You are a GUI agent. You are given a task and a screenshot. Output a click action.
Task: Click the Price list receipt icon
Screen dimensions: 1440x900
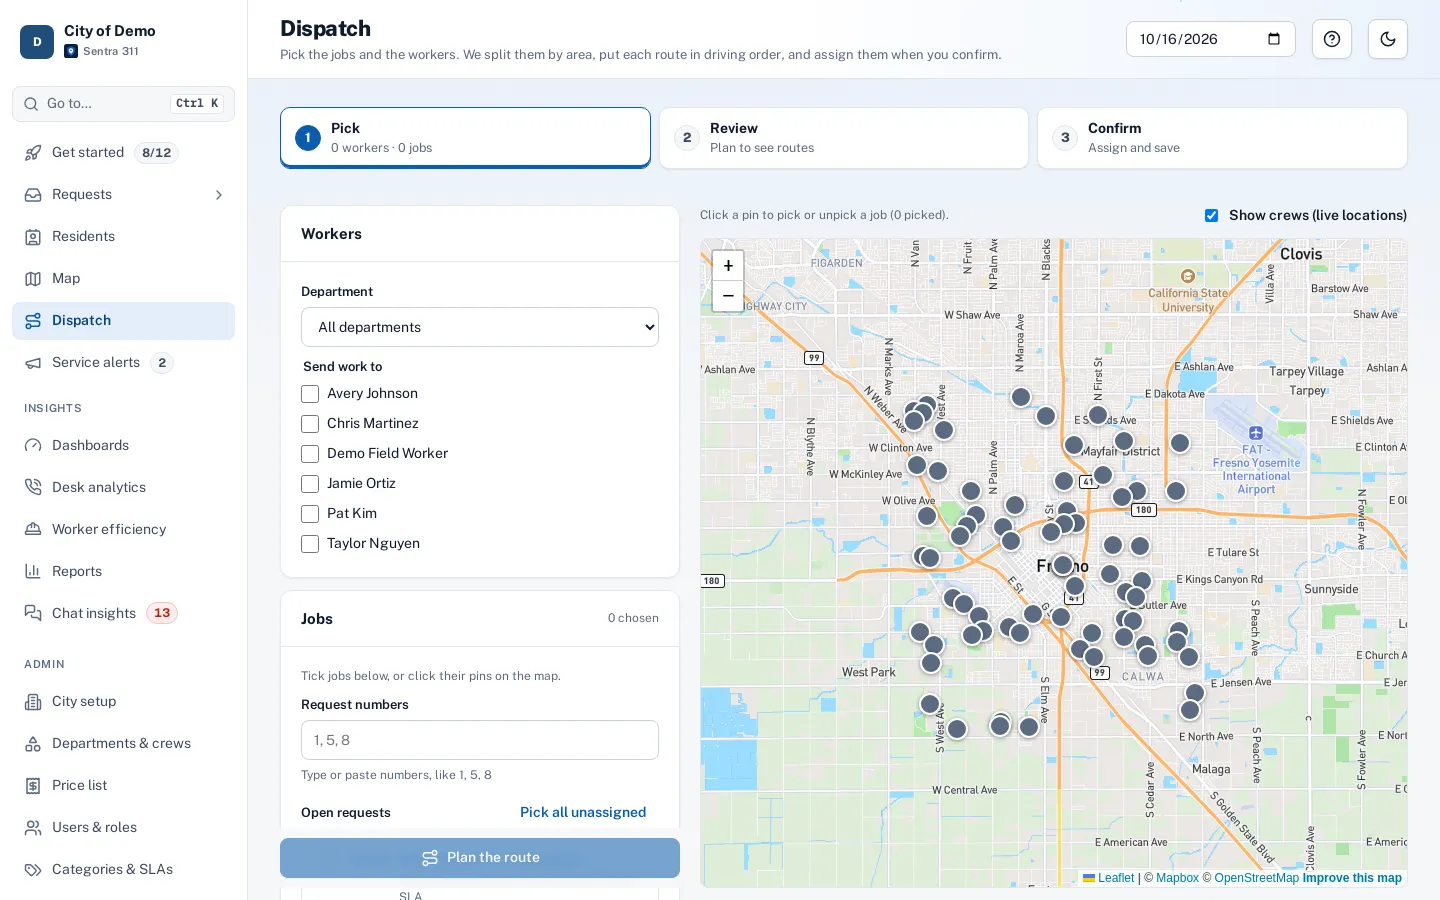(x=33, y=786)
